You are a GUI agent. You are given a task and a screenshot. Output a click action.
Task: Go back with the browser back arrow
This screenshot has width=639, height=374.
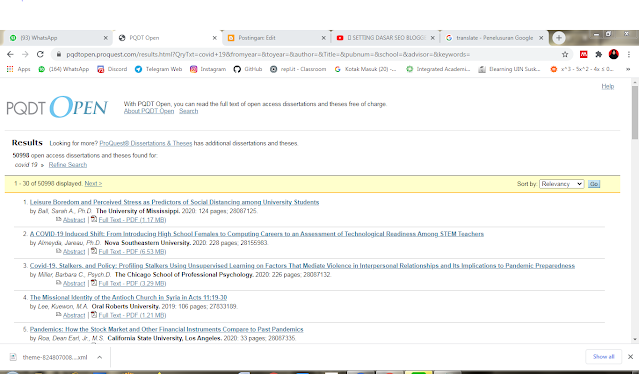pyautogui.click(x=10, y=54)
